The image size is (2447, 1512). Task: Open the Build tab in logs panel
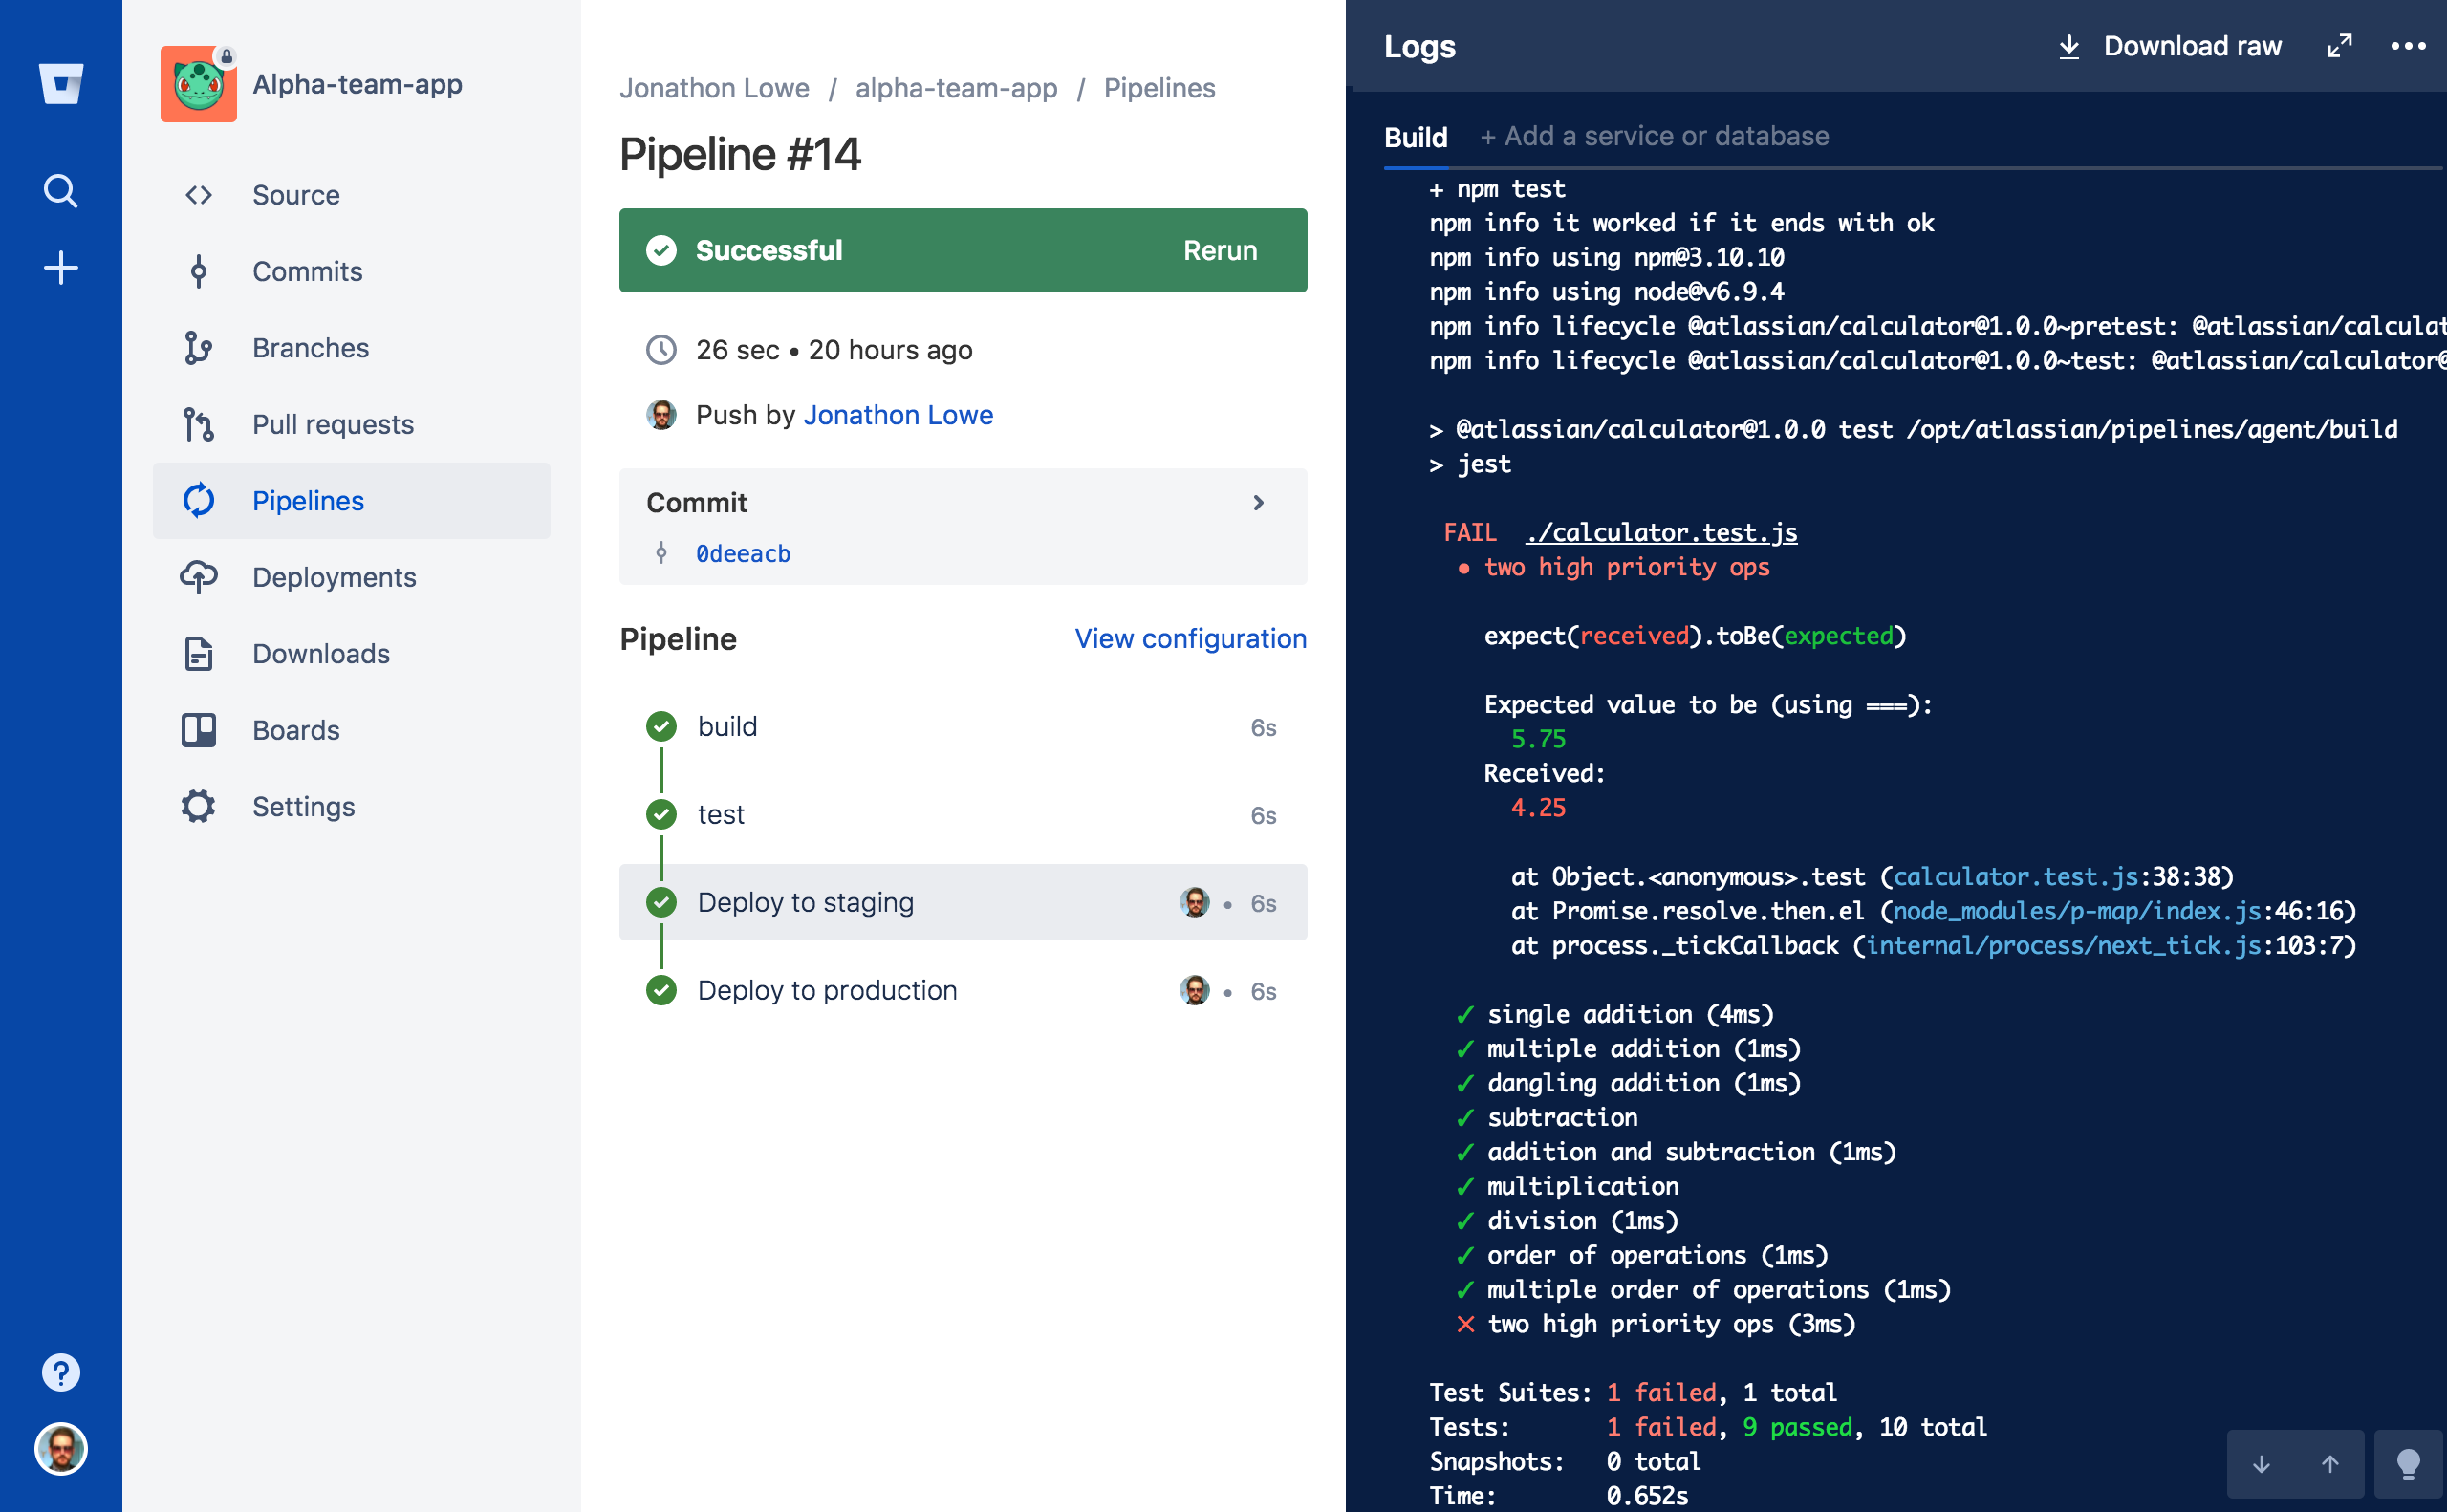pyautogui.click(x=1418, y=137)
